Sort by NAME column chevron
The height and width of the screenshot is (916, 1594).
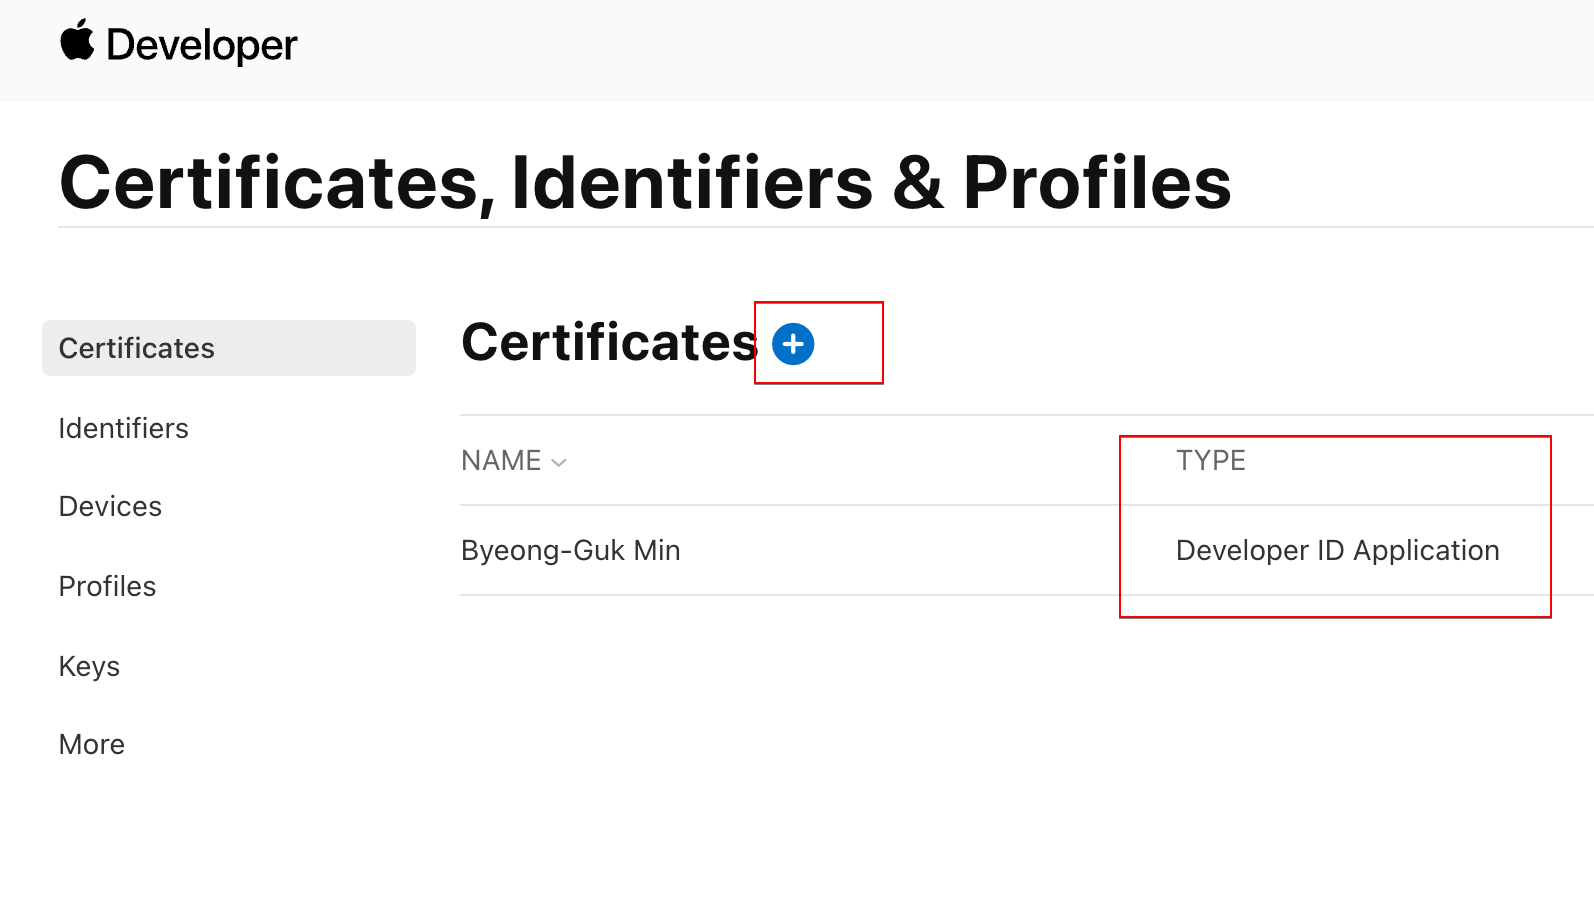[559, 462]
